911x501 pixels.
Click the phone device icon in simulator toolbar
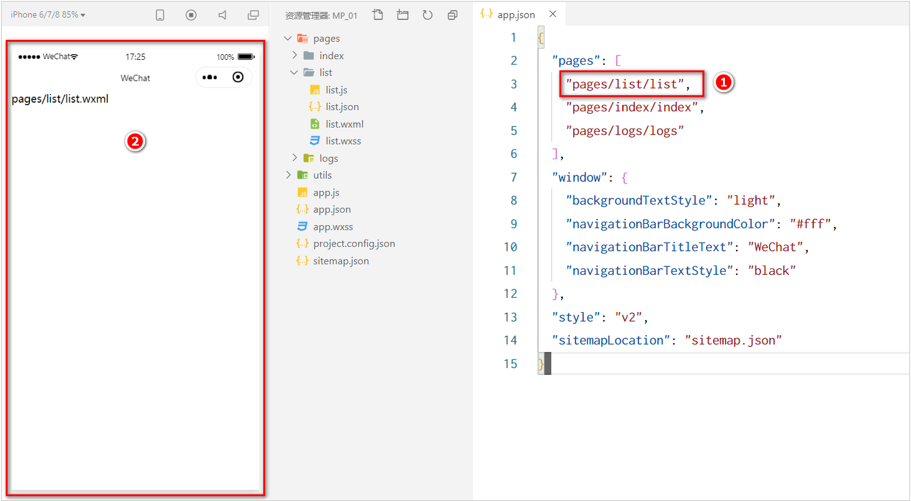pyautogui.click(x=160, y=15)
